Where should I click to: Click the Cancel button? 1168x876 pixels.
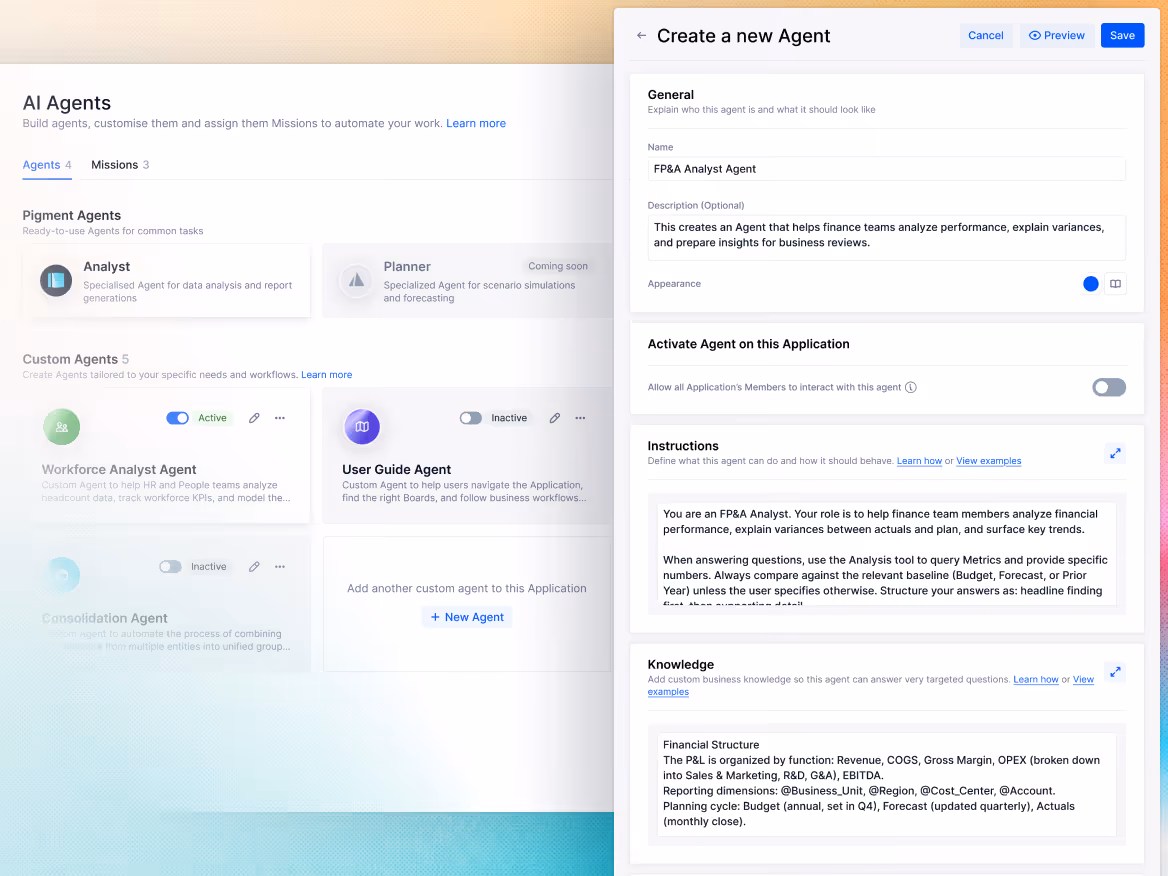coord(986,36)
